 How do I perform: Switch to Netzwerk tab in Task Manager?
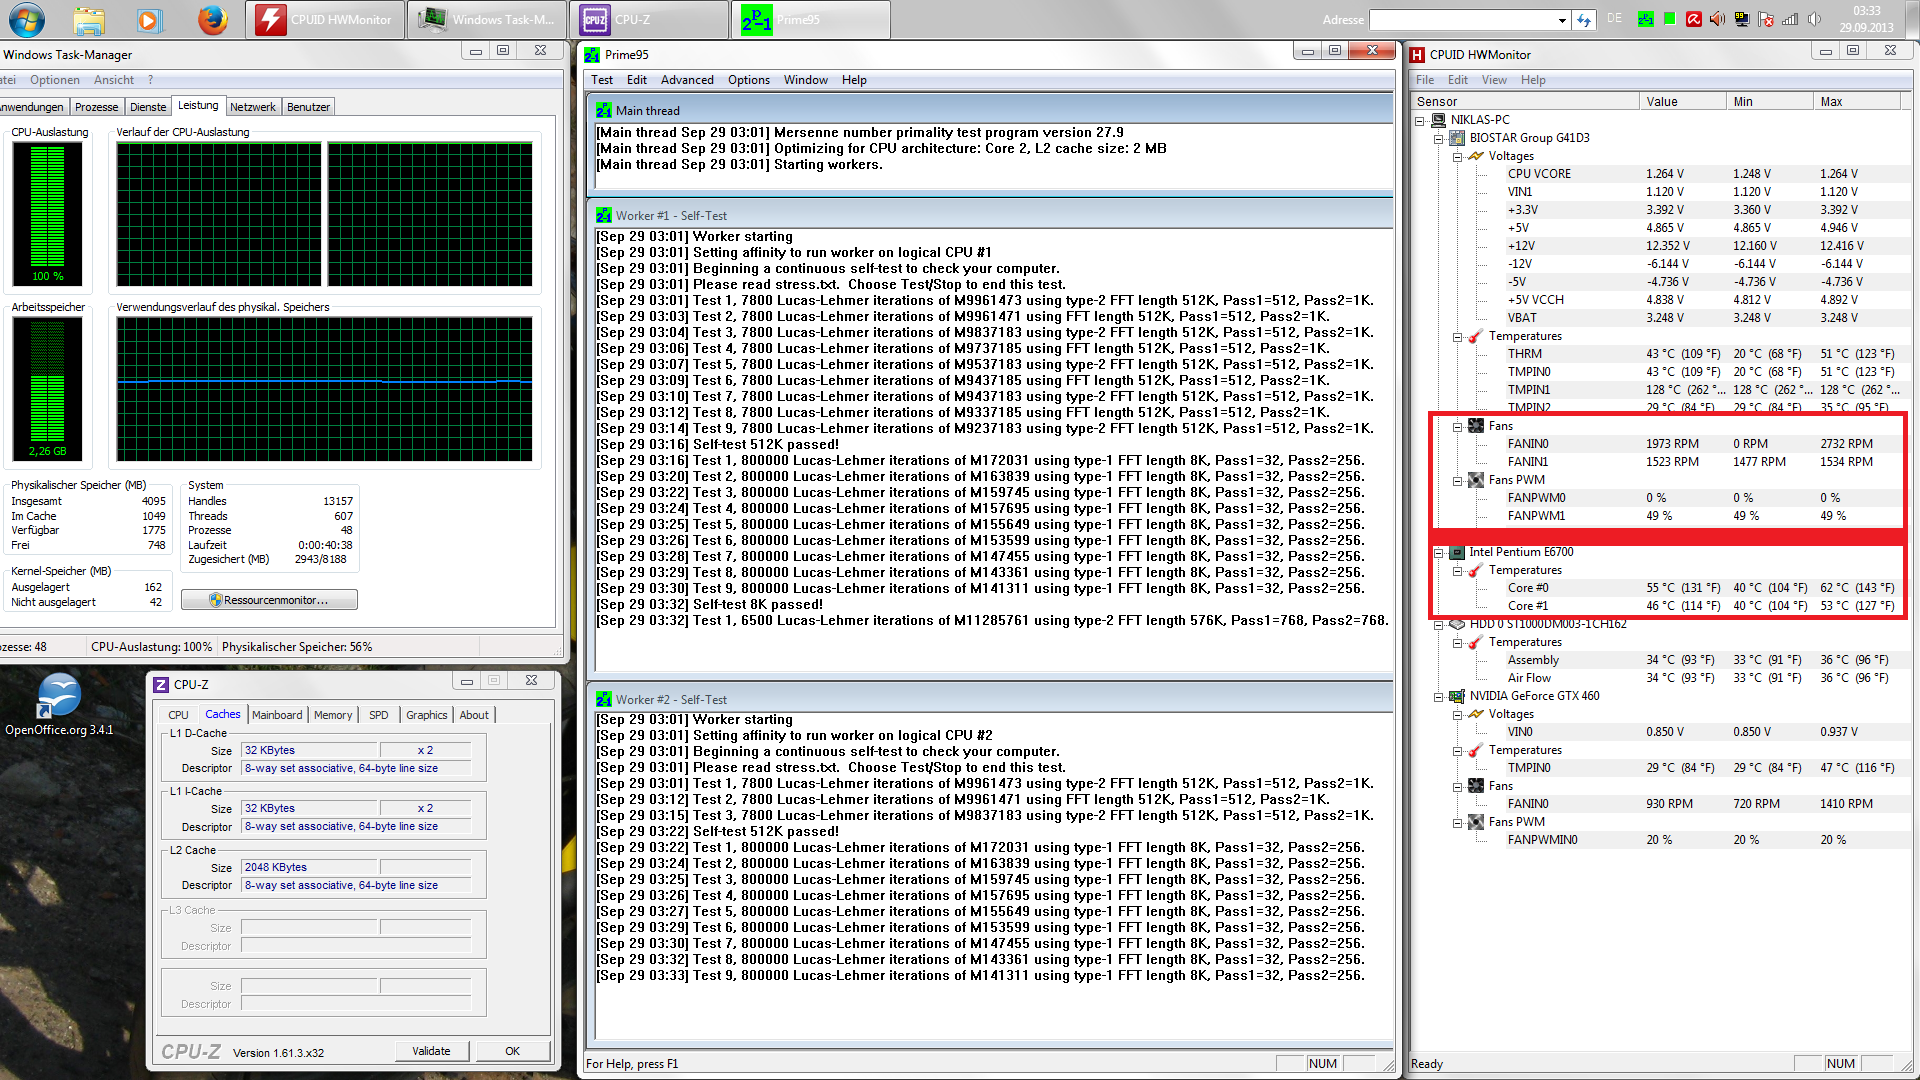click(252, 107)
